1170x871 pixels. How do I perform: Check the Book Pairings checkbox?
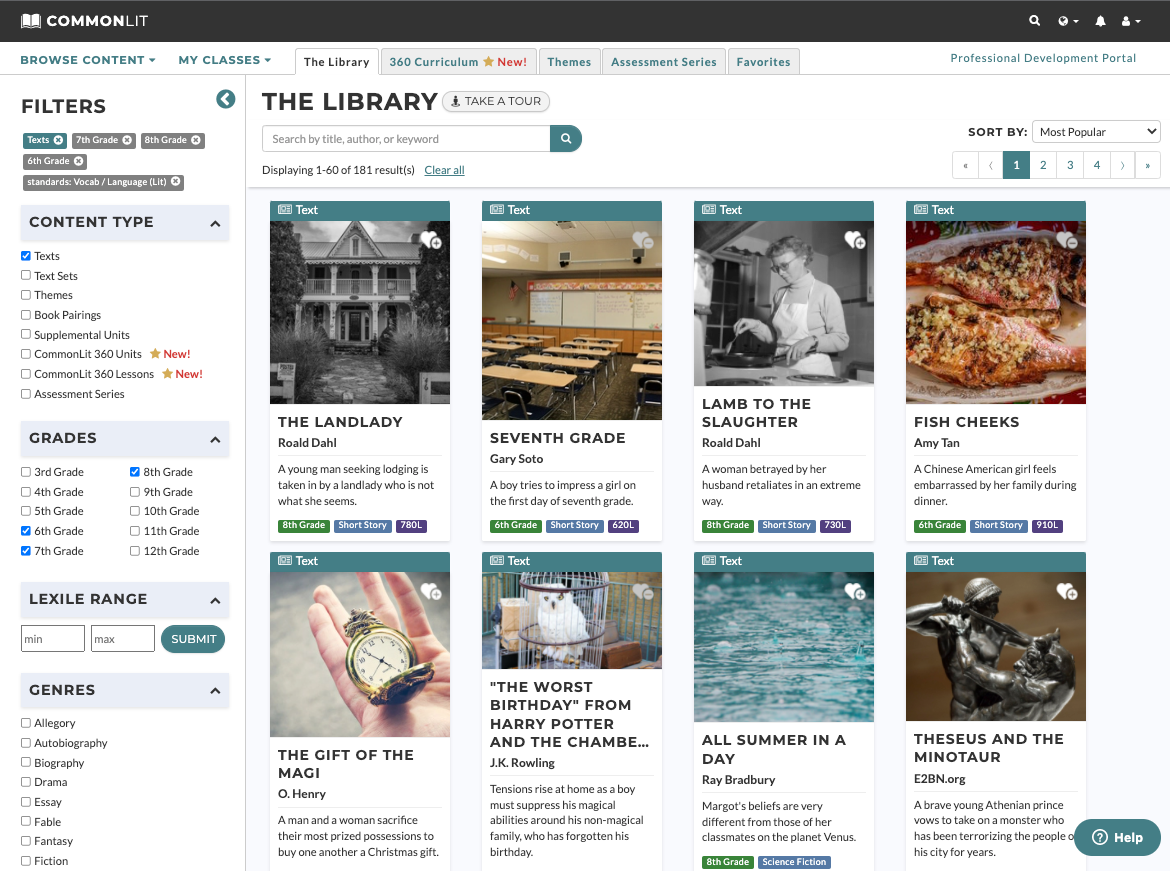26,315
